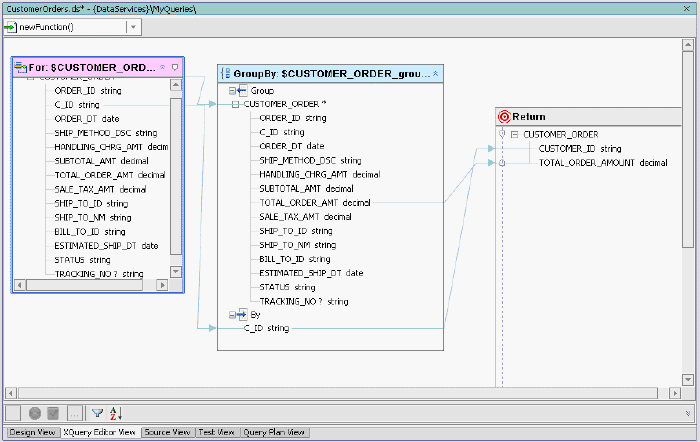Select BILL_TO_ID string in GroupBy node

click(x=295, y=259)
